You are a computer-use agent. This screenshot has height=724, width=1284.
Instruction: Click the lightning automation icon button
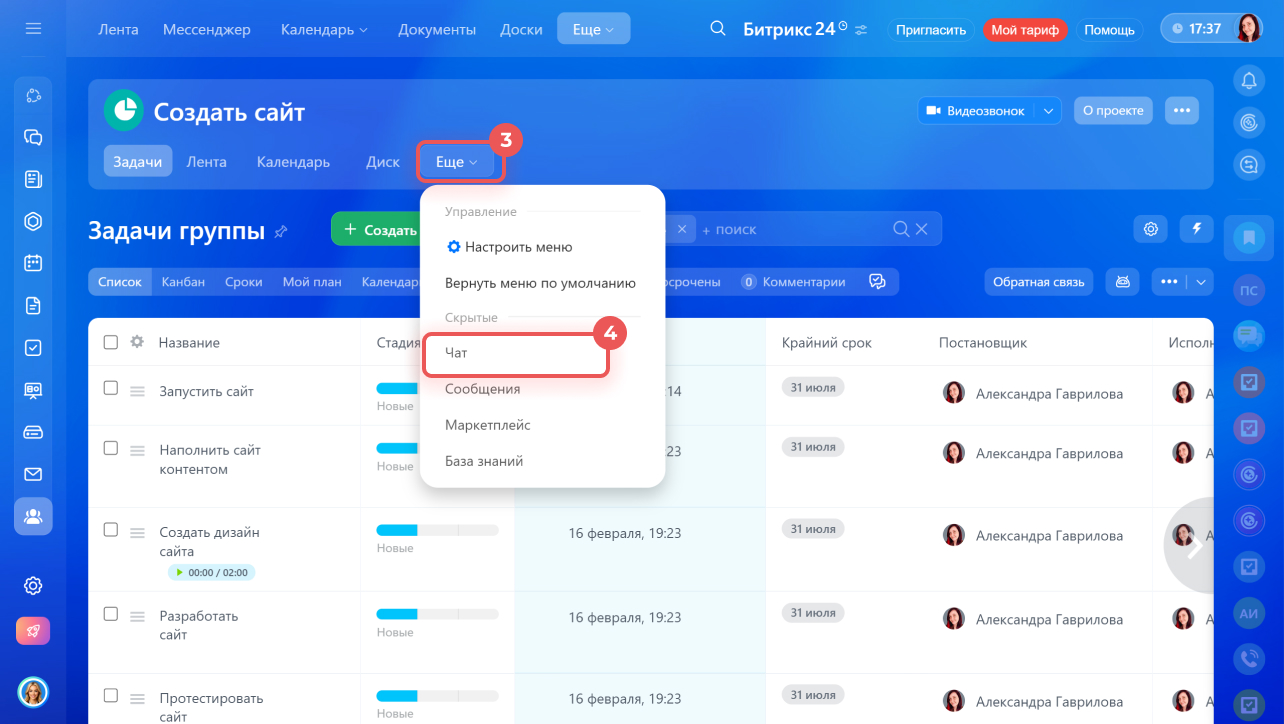[1197, 229]
